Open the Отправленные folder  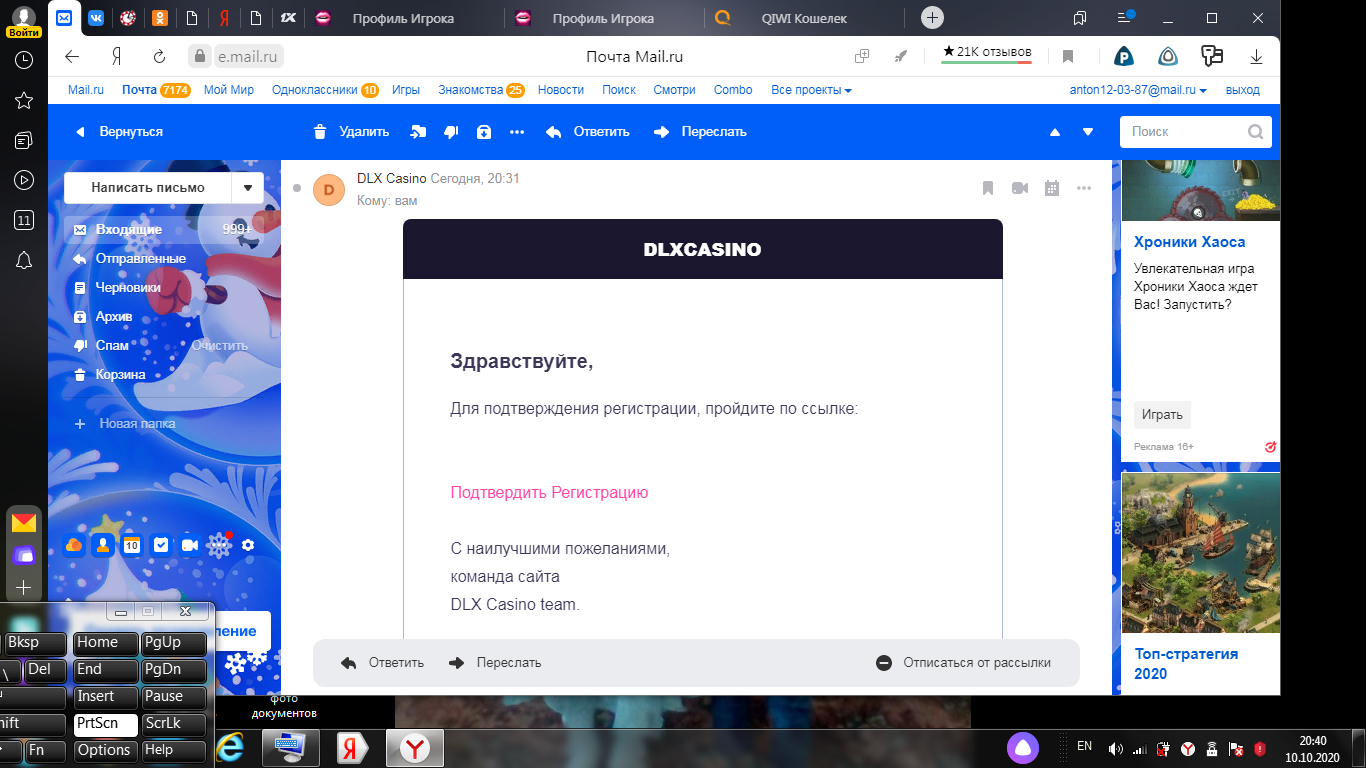point(164,258)
